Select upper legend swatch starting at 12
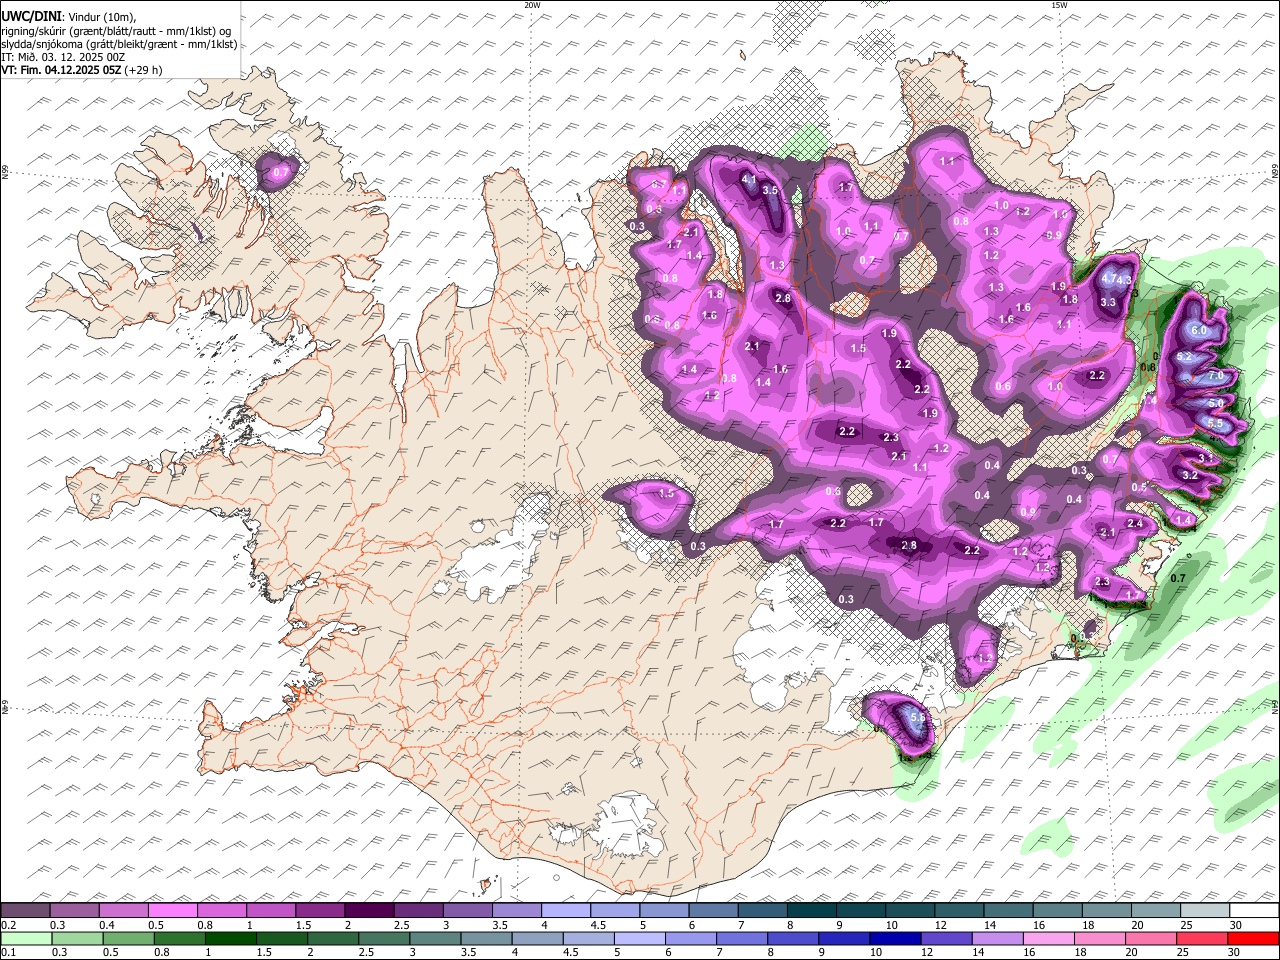Viewport: 1280px width, 960px height. point(958,910)
